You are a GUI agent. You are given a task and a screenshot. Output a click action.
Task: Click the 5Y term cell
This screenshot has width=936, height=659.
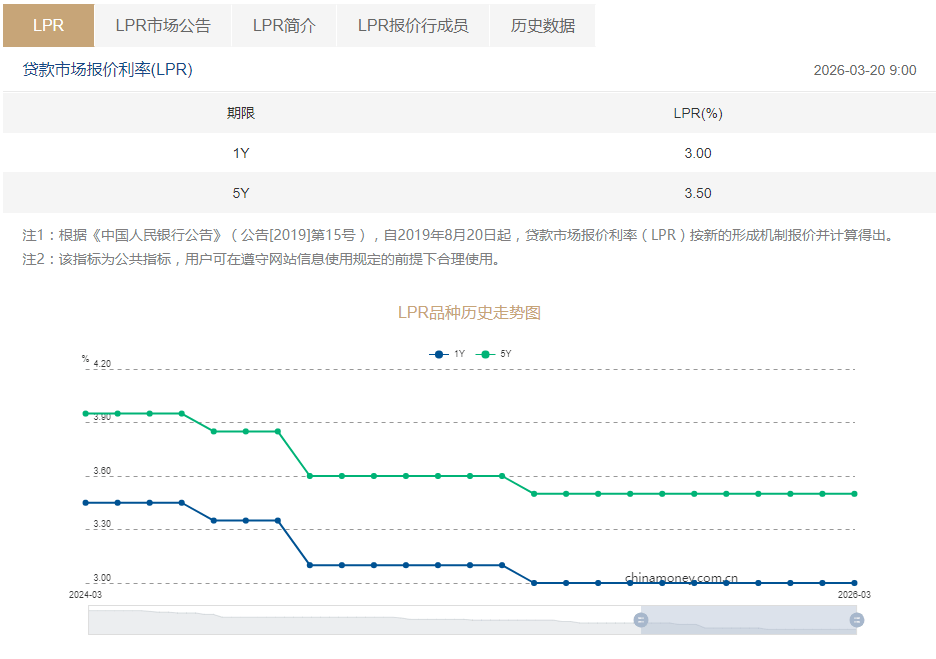[241, 193]
